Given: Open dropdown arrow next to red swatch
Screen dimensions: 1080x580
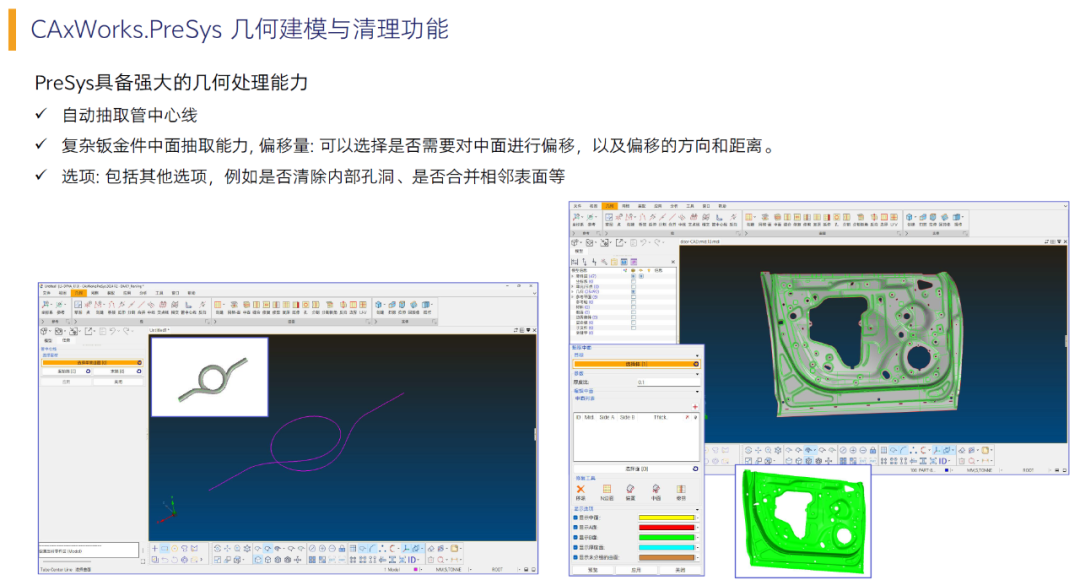Looking at the screenshot, I should [698, 528].
